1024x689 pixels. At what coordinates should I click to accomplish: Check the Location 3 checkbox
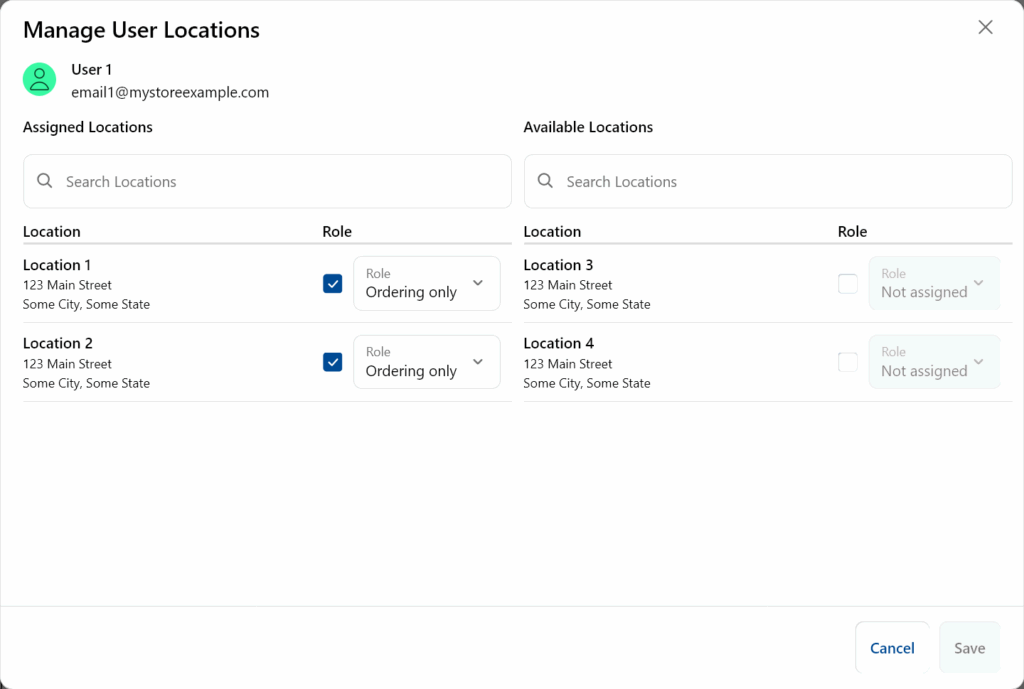point(848,284)
